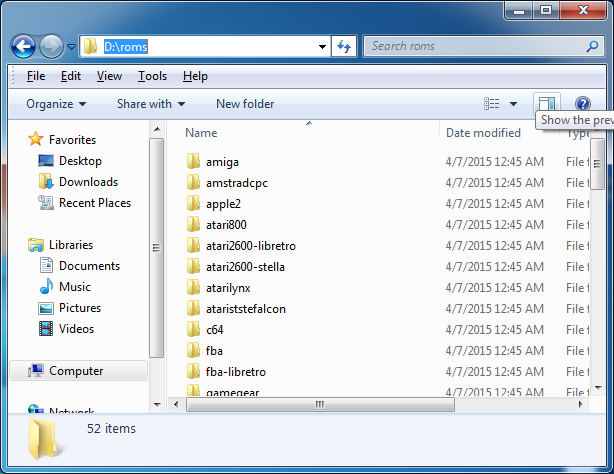This screenshot has width=614, height=474.
Task: Click the Pictures library icon
Action: (x=46, y=308)
